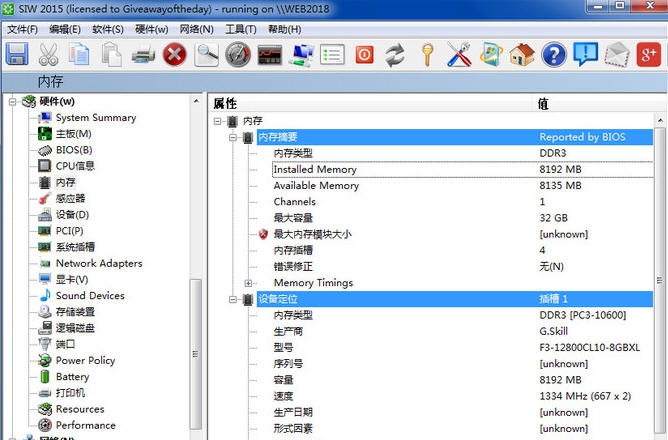Click the 值 column header
This screenshot has width=668, height=440.
(x=599, y=104)
